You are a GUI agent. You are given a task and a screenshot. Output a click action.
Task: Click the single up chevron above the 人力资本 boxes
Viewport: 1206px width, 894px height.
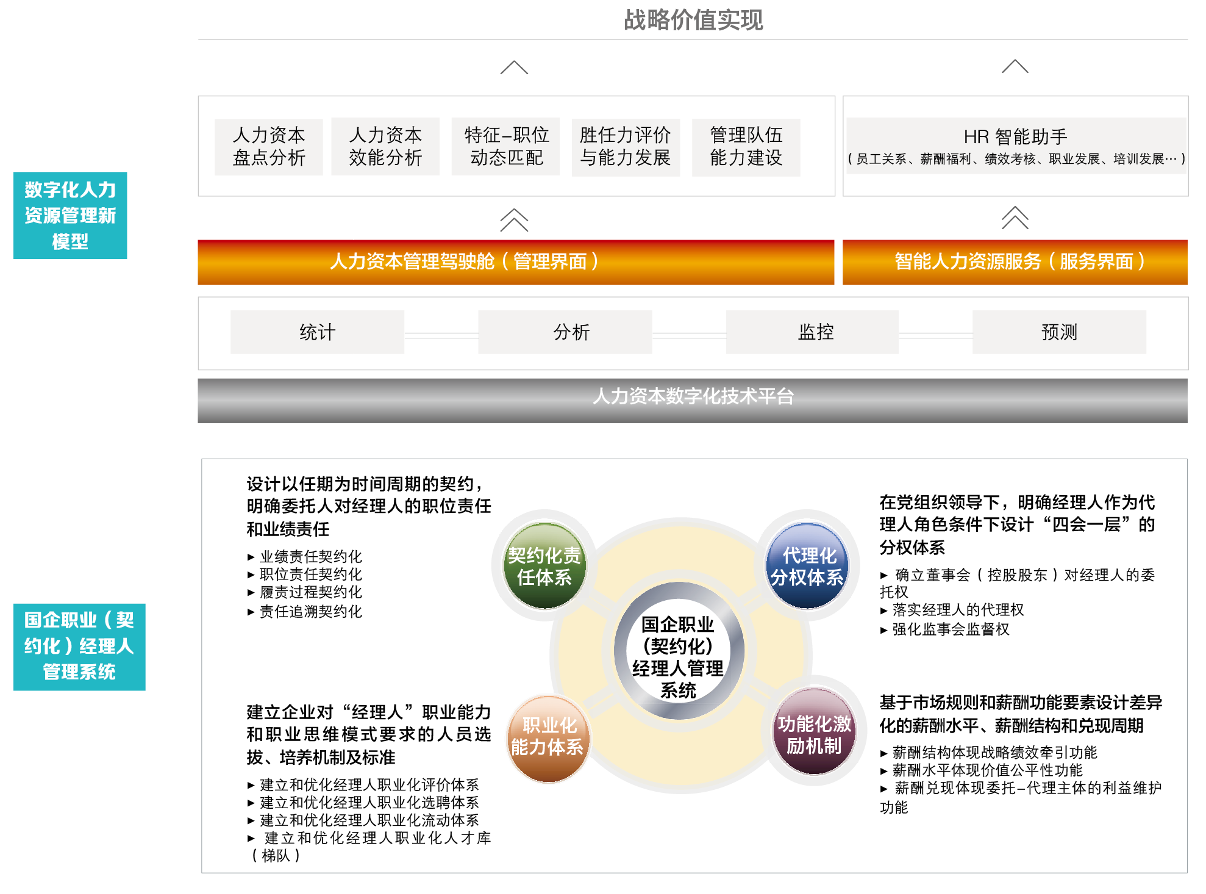point(514,67)
